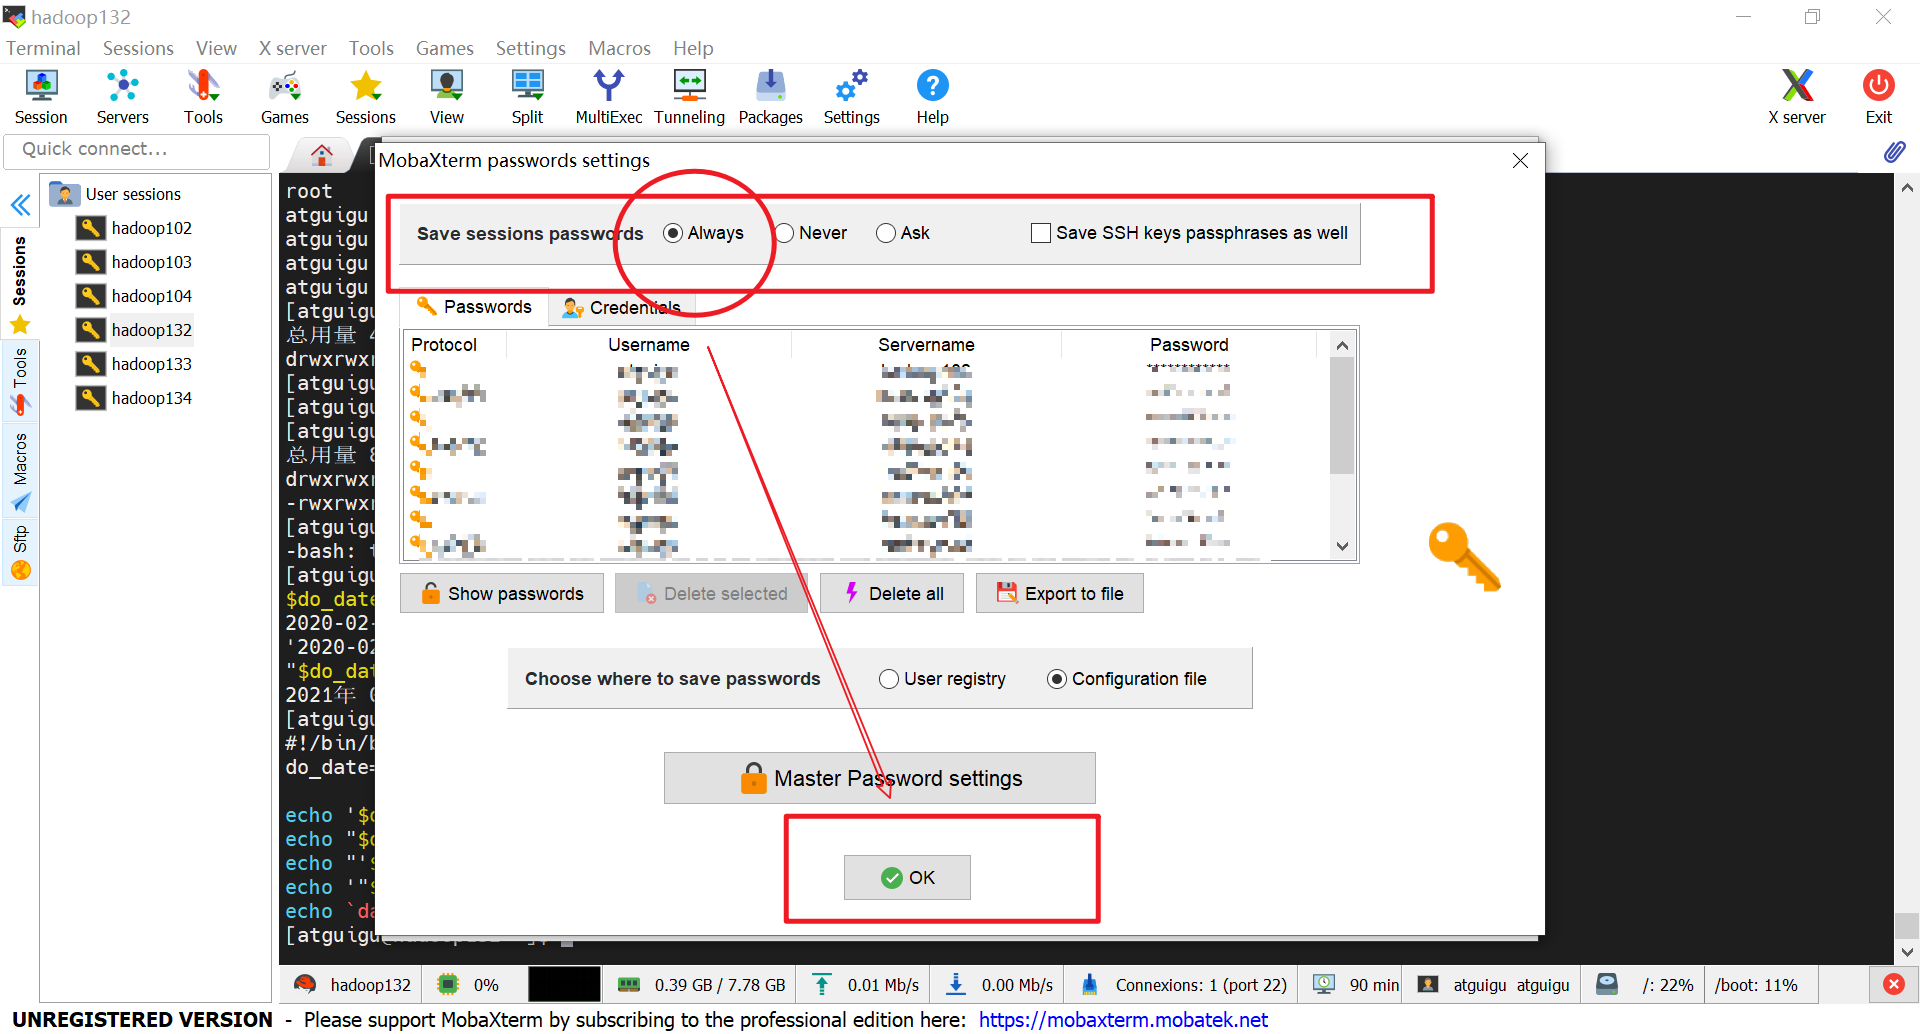Open the Tunneling toolbar icon
Viewport: 1920px width, 1034px height.
(689, 97)
